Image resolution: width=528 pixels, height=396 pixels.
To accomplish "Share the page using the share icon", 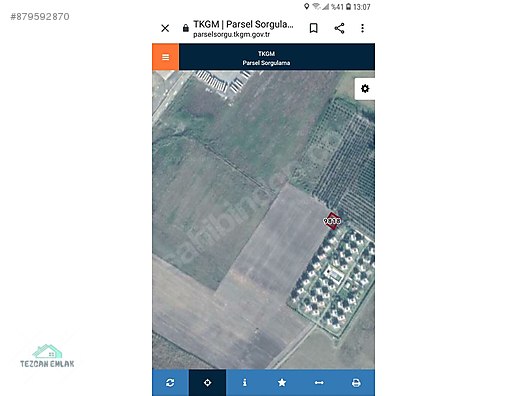I will click(339, 28).
